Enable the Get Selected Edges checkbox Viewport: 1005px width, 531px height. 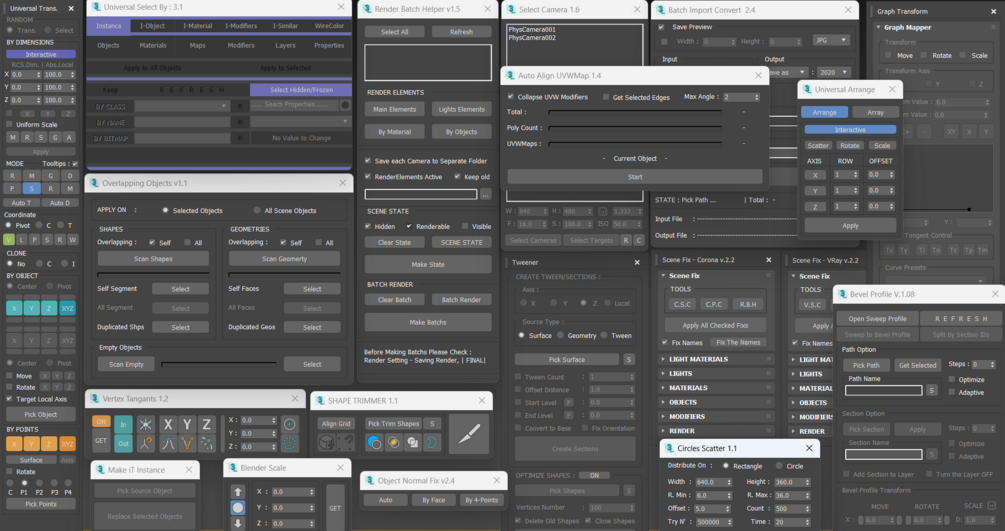606,97
